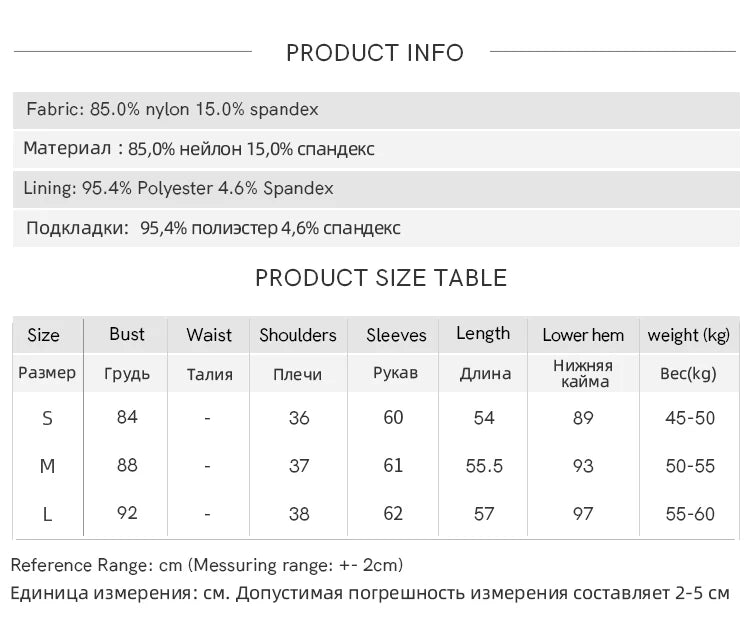
Task: Click the Lining Polyester Spandex row
Action: coord(376,188)
